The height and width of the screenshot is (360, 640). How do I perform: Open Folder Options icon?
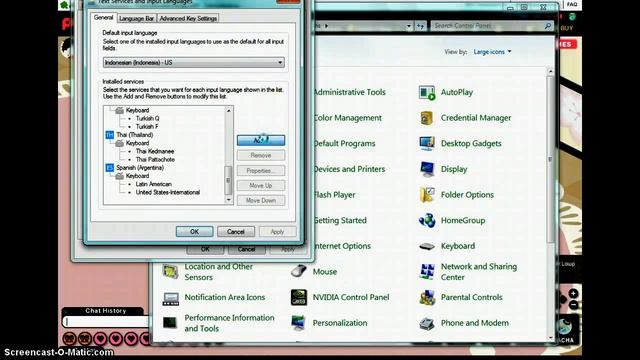pyautogui.click(x=427, y=195)
